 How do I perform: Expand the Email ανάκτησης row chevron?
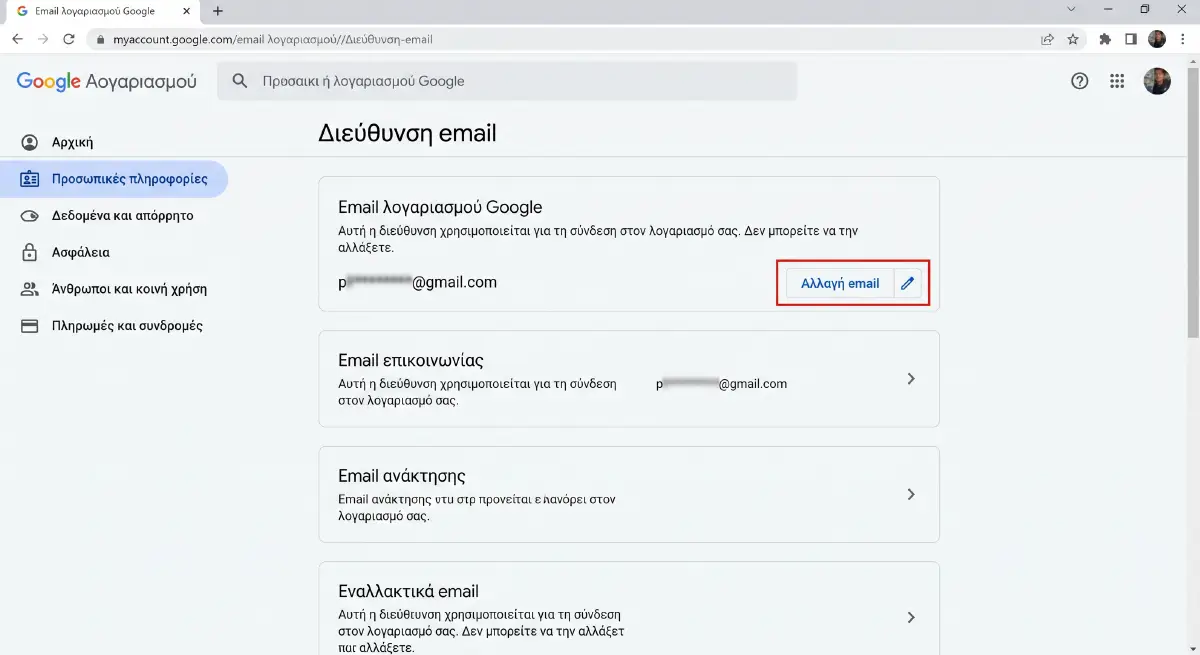910,494
